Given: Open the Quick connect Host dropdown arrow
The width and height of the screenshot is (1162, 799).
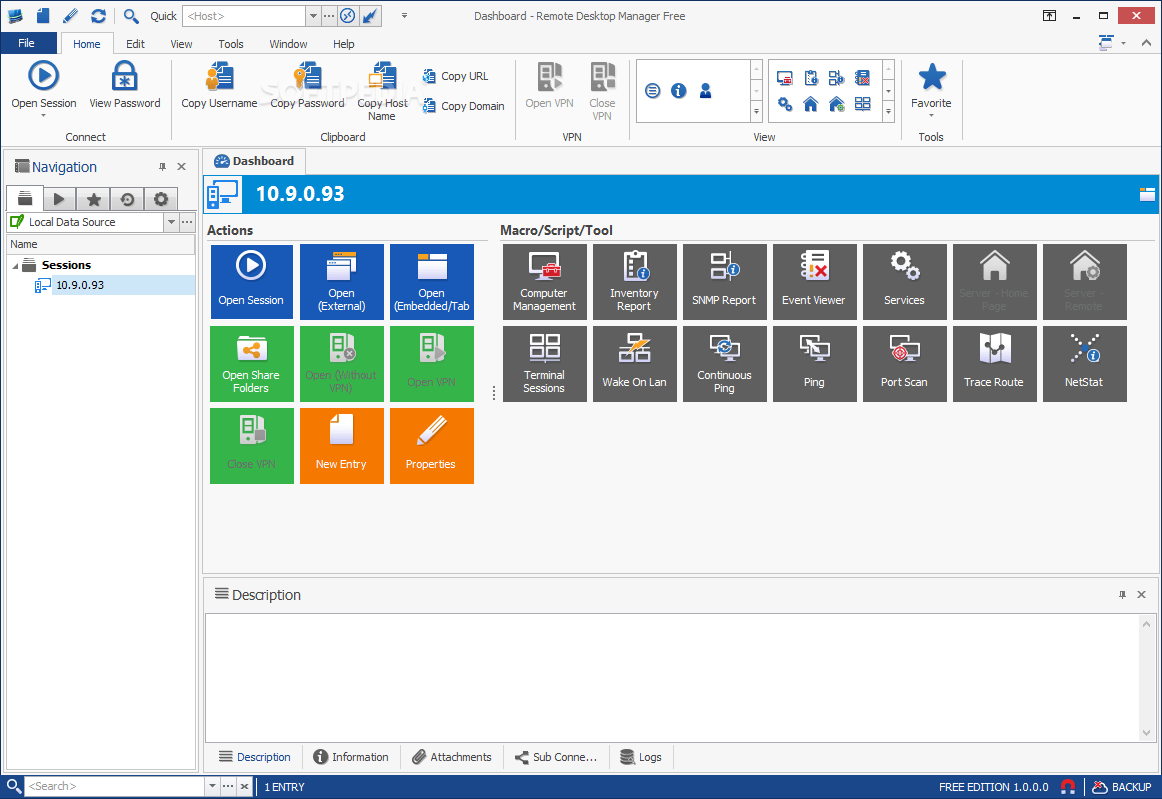Looking at the screenshot, I should pos(313,16).
